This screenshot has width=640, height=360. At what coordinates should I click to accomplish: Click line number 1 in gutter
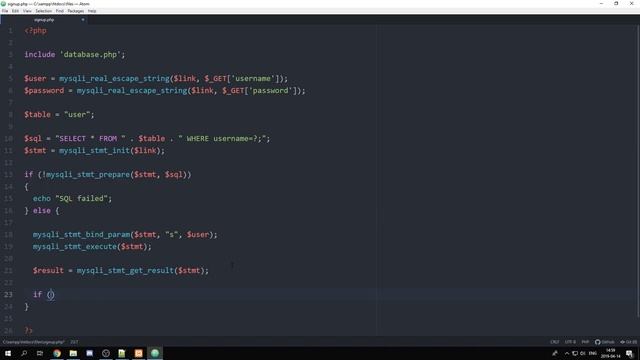tap(10, 31)
